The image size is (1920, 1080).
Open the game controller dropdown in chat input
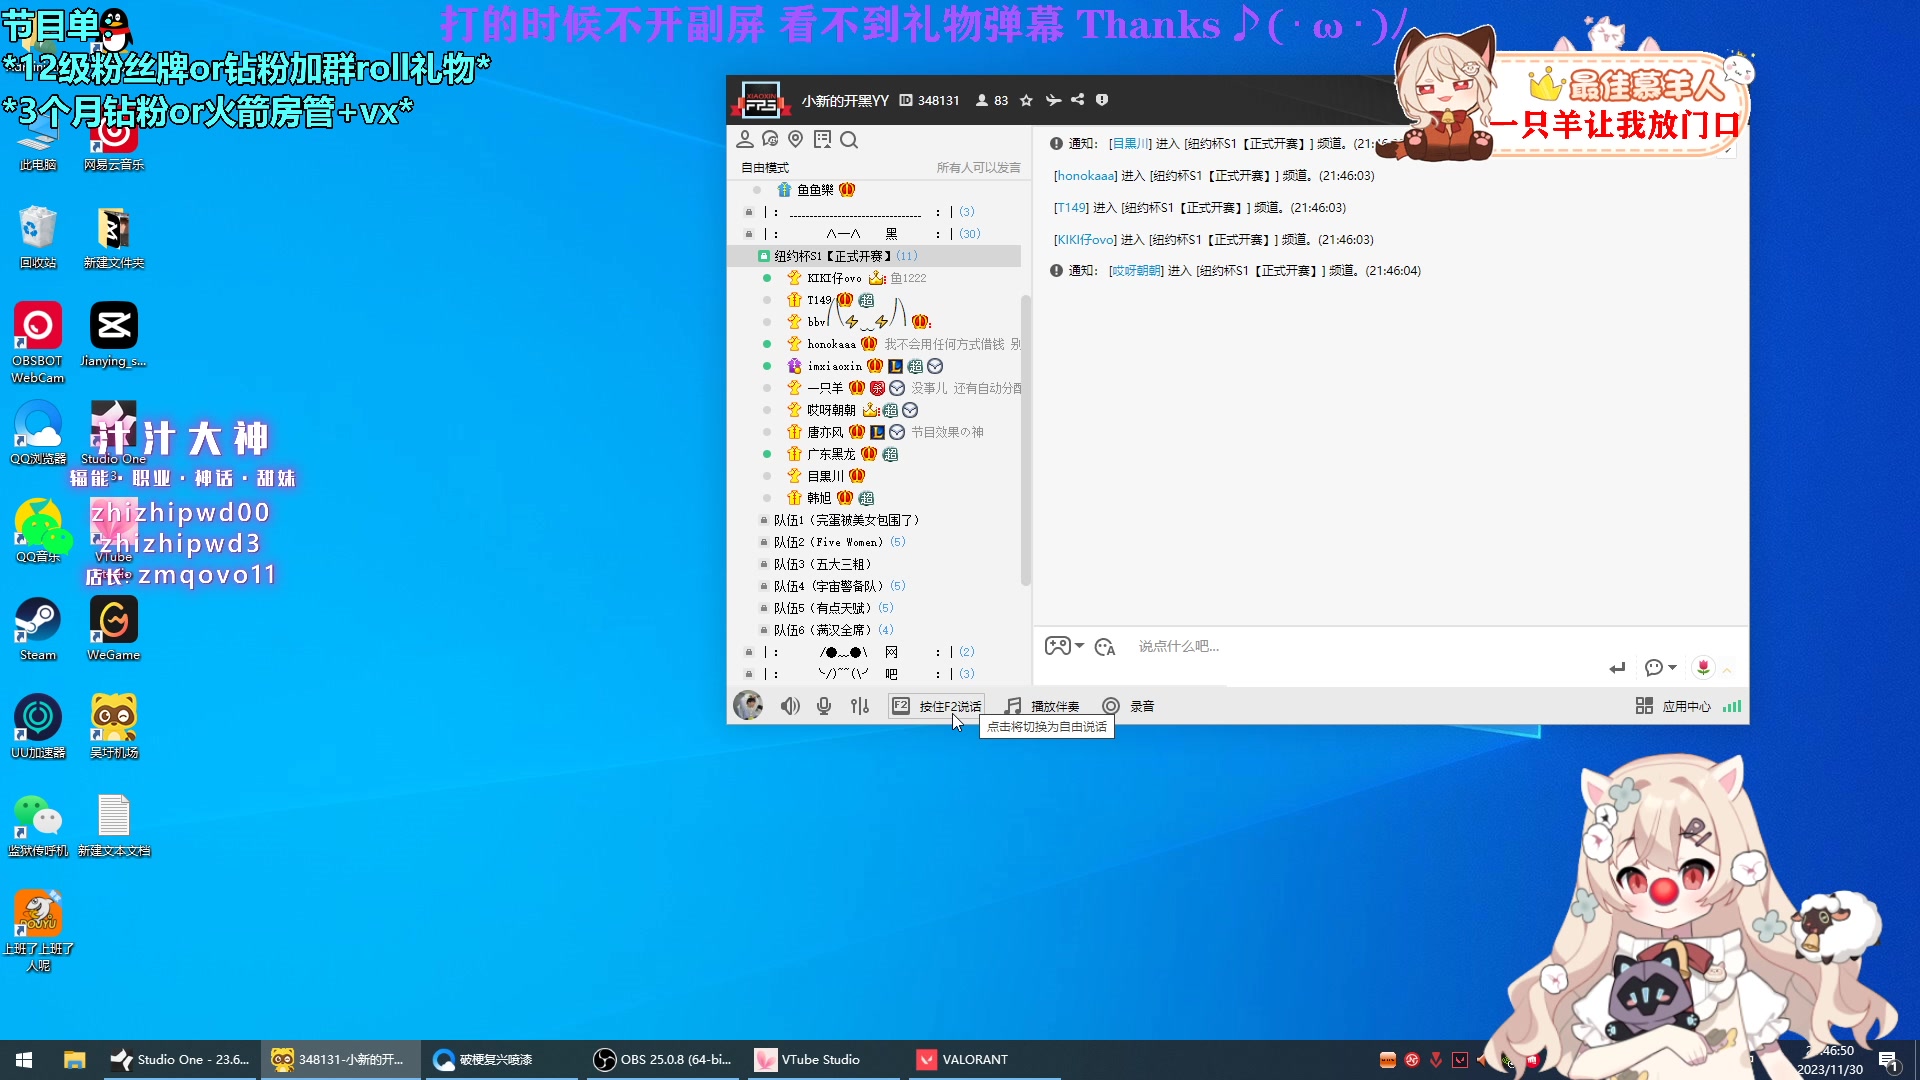pyautogui.click(x=1064, y=646)
